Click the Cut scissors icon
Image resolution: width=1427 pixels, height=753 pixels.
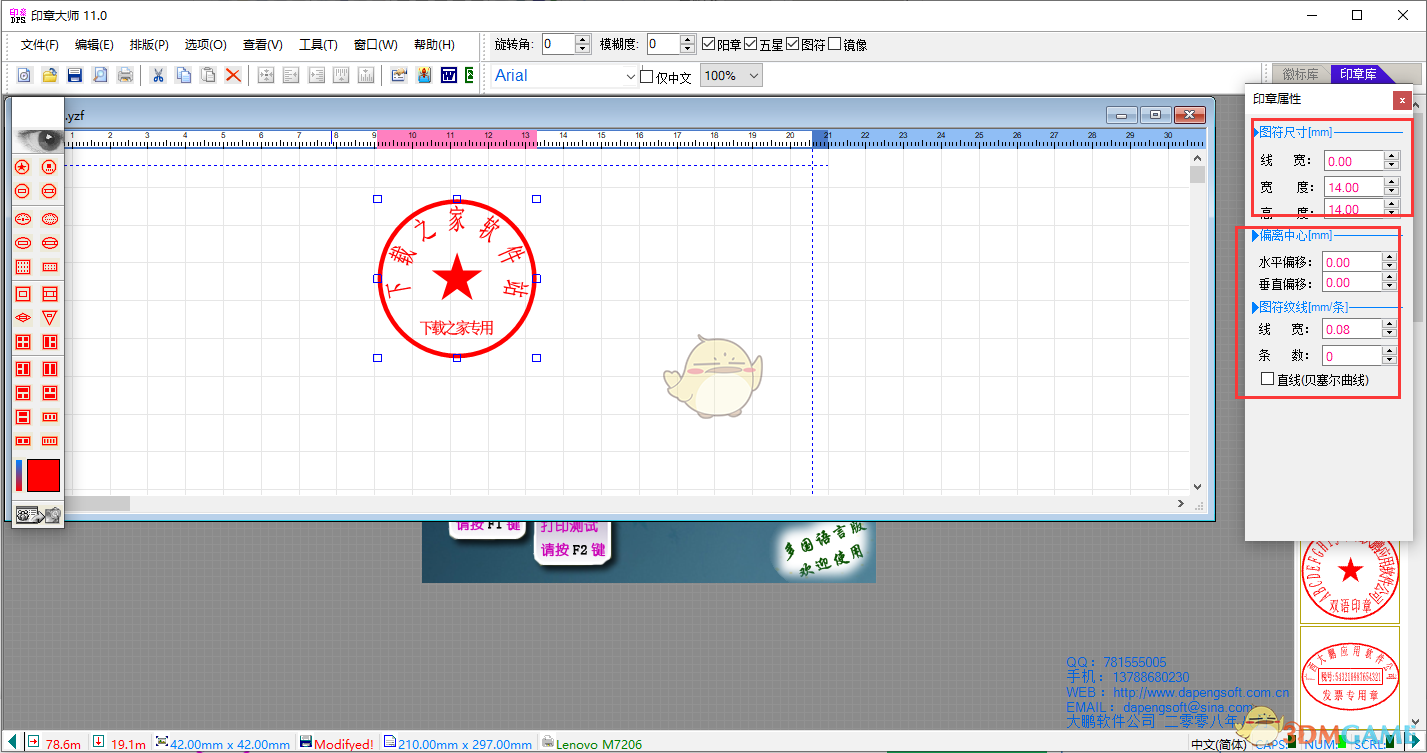click(x=158, y=75)
